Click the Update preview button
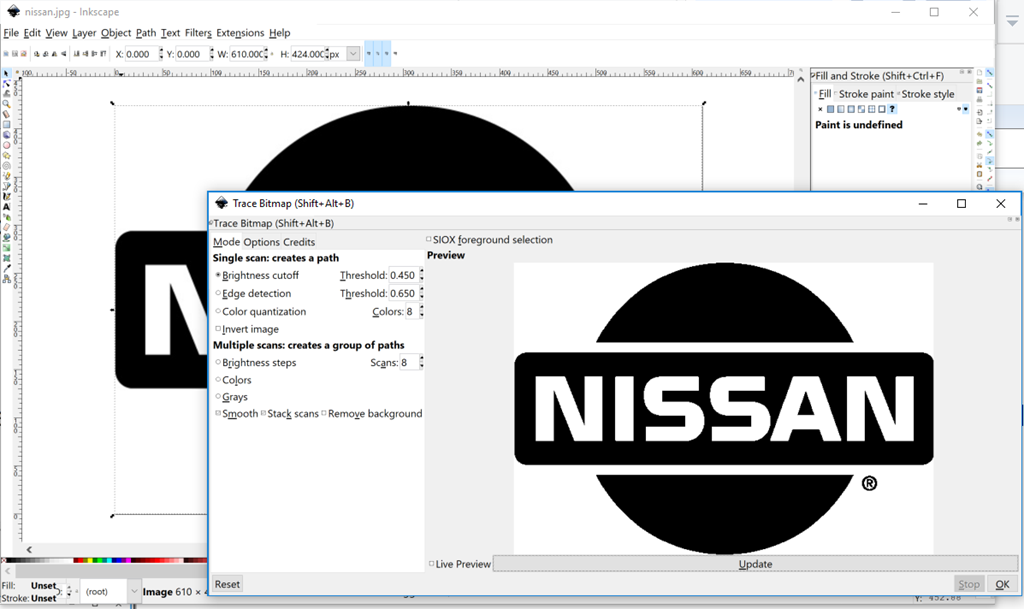The height and width of the screenshot is (609, 1024). click(755, 564)
